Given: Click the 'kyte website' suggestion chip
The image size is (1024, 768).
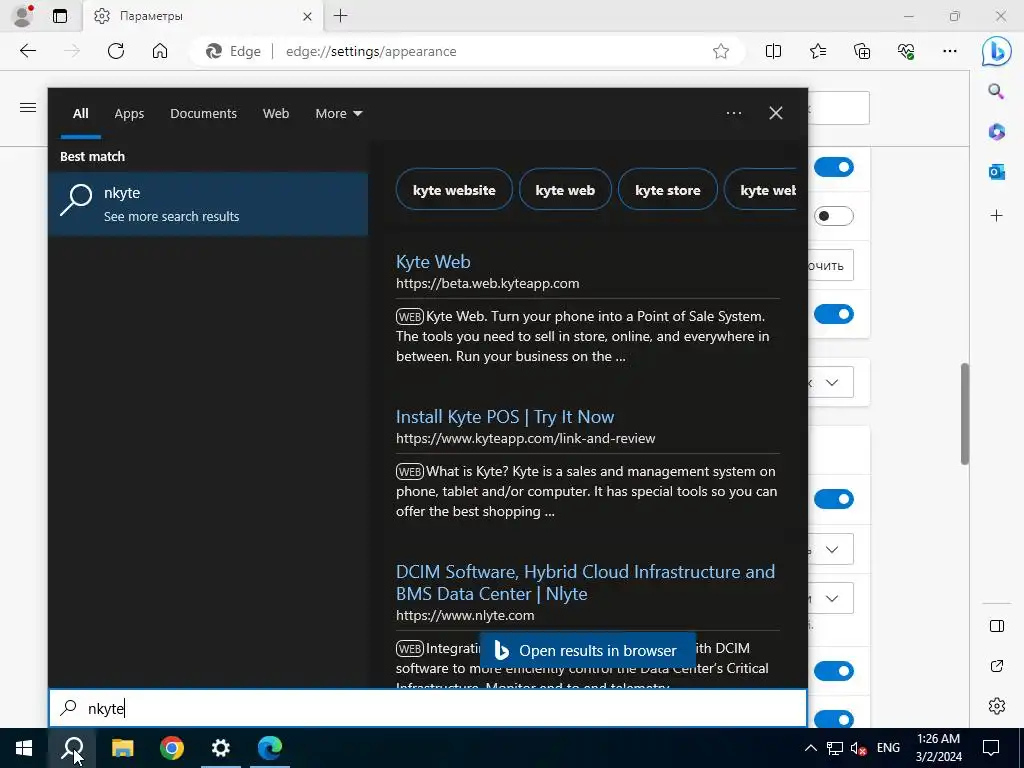Looking at the screenshot, I should pyautogui.click(x=454, y=189).
